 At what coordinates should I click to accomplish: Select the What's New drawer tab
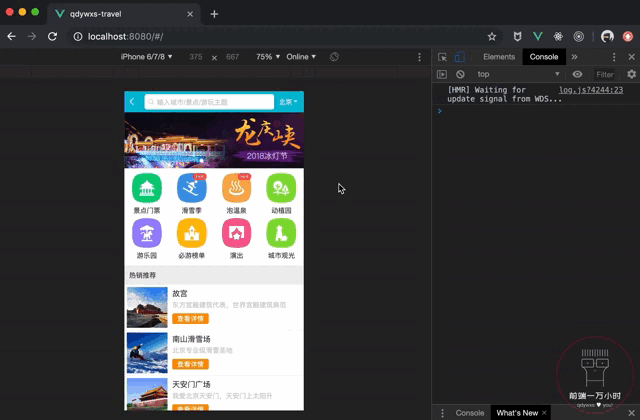517,413
